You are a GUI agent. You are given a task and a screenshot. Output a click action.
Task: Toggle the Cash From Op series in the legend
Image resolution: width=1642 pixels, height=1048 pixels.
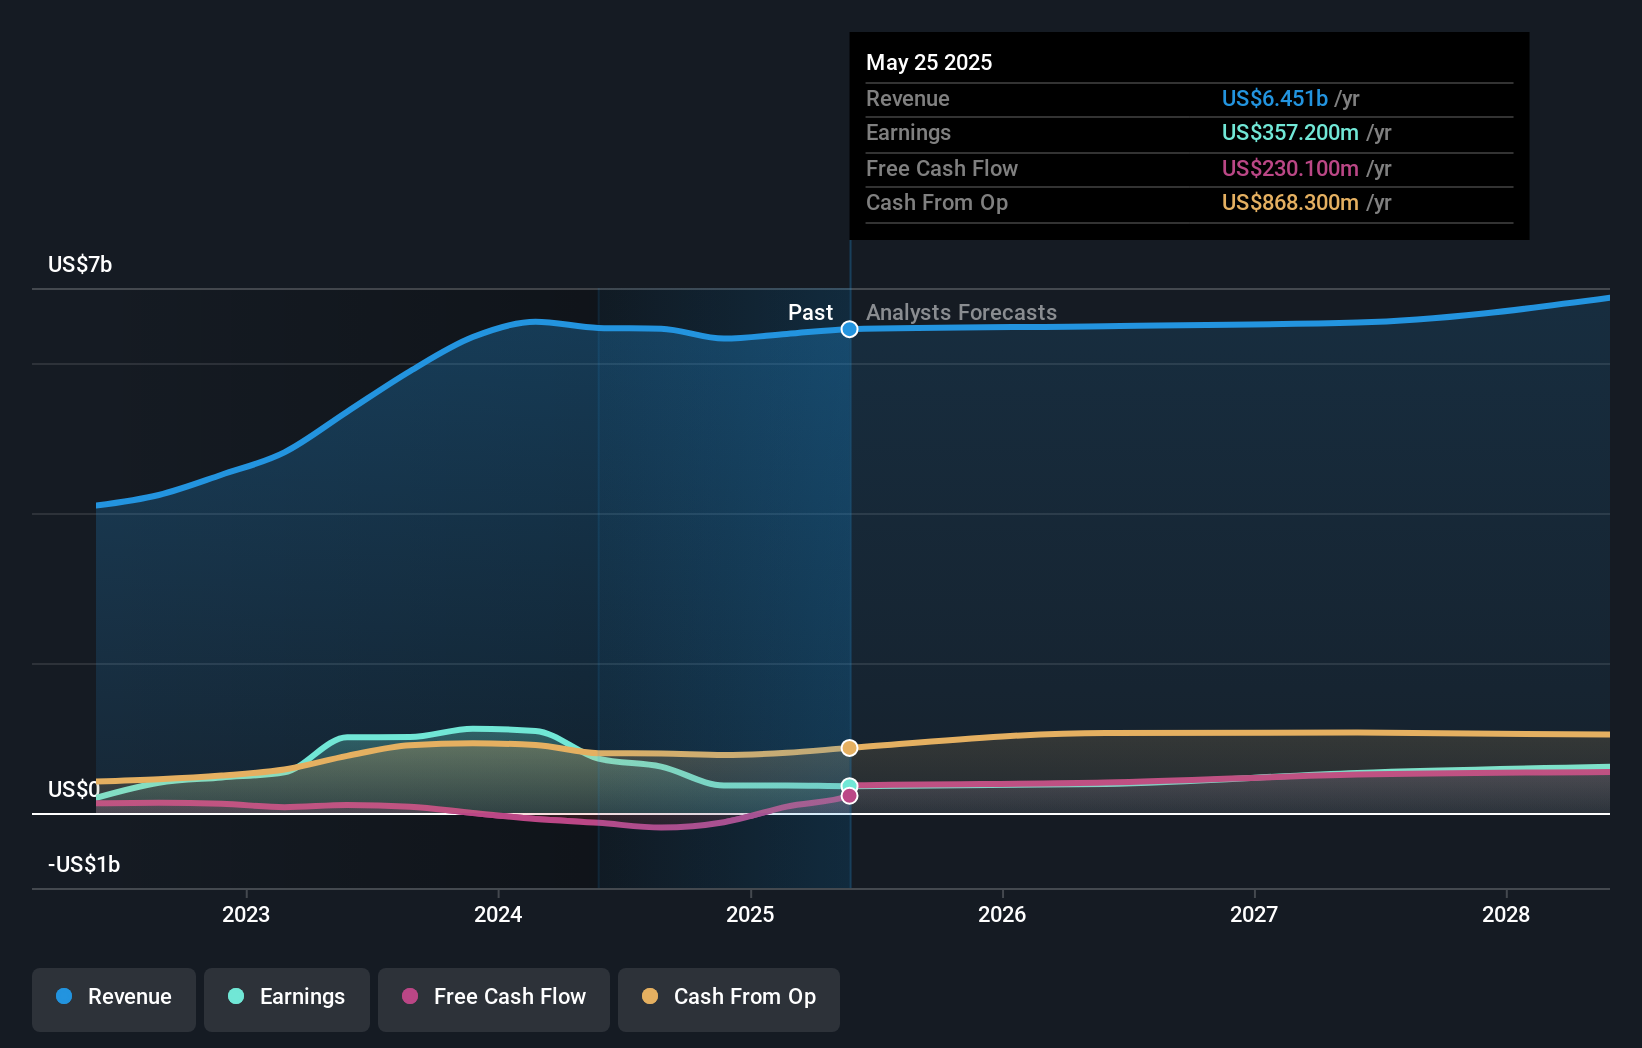tap(729, 999)
